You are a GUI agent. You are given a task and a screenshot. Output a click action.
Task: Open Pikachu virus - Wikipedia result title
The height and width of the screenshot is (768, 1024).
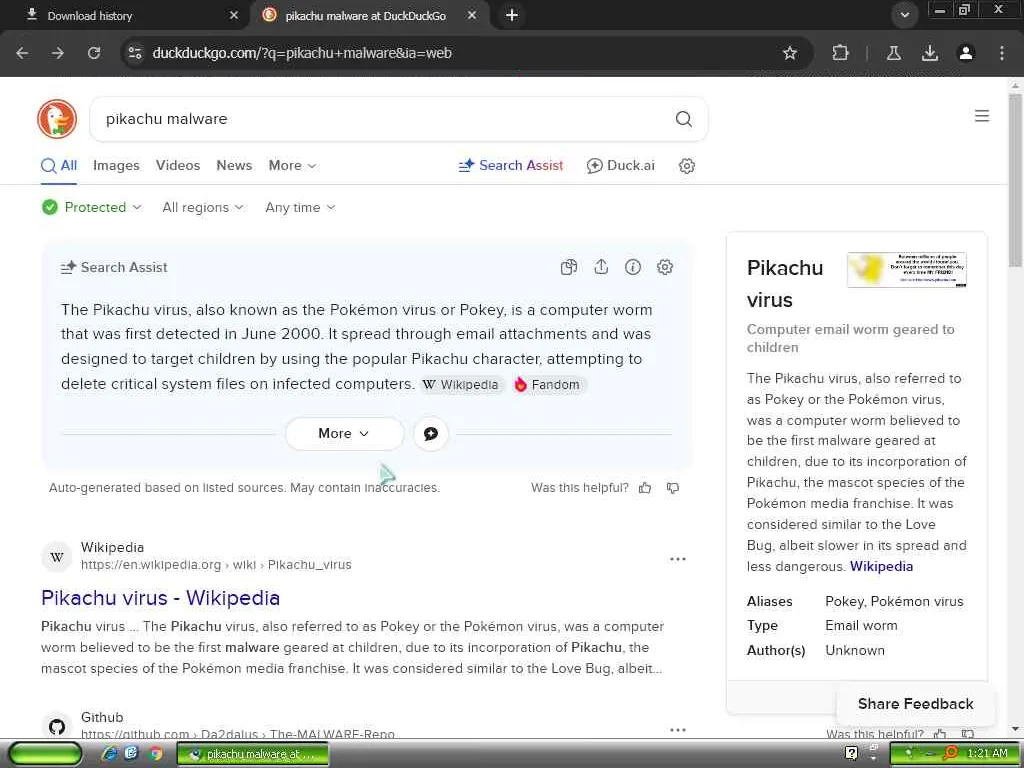(160, 598)
